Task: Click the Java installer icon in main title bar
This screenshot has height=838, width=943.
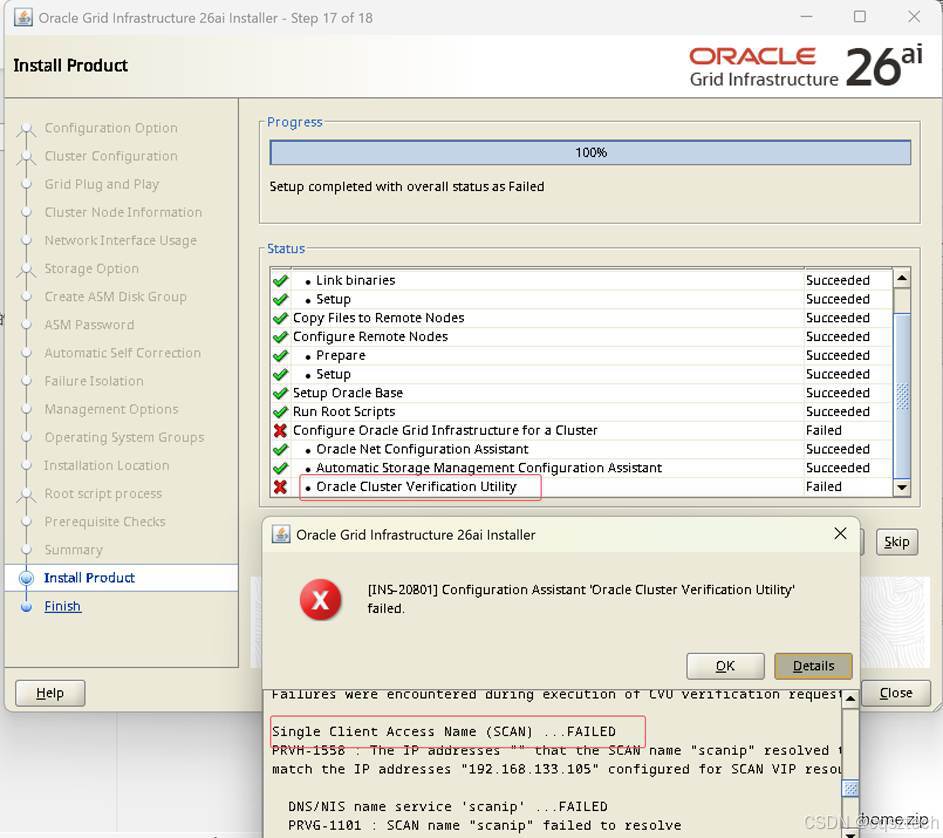Action: coord(23,17)
